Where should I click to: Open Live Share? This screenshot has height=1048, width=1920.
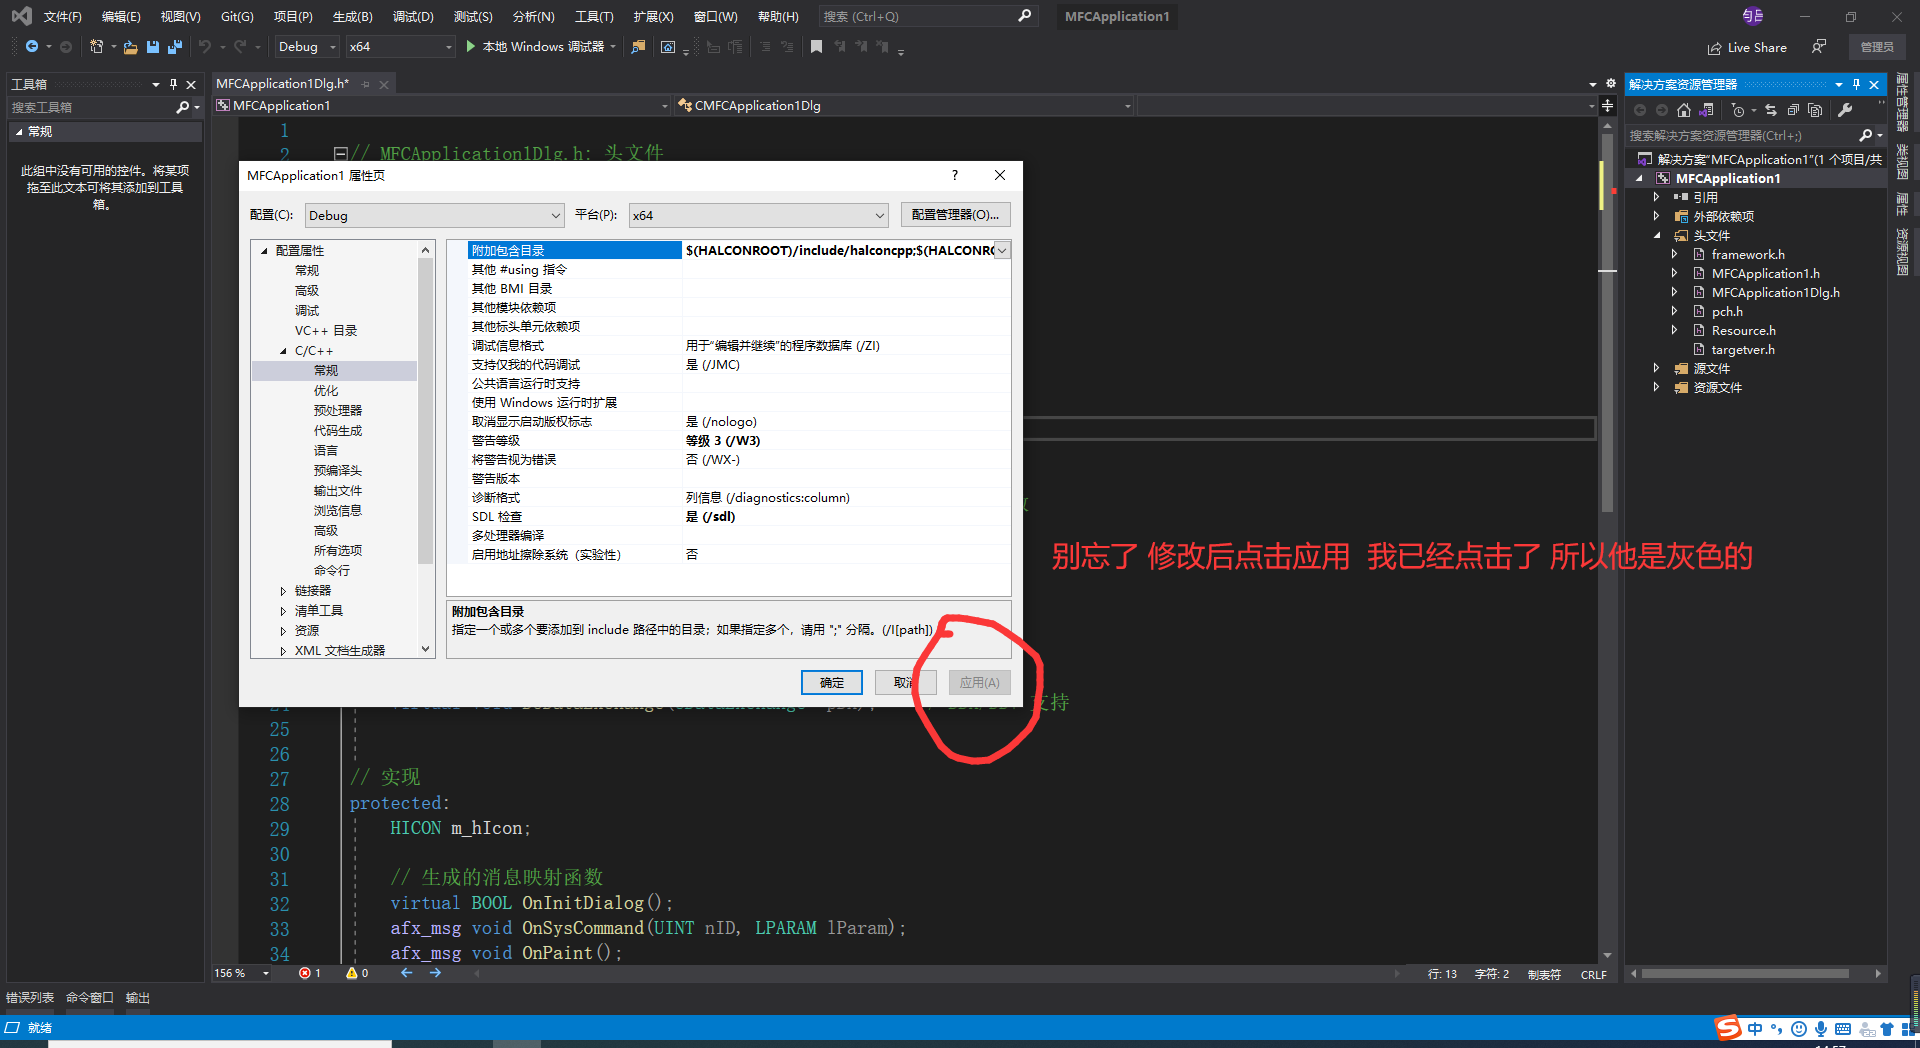(x=1747, y=47)
